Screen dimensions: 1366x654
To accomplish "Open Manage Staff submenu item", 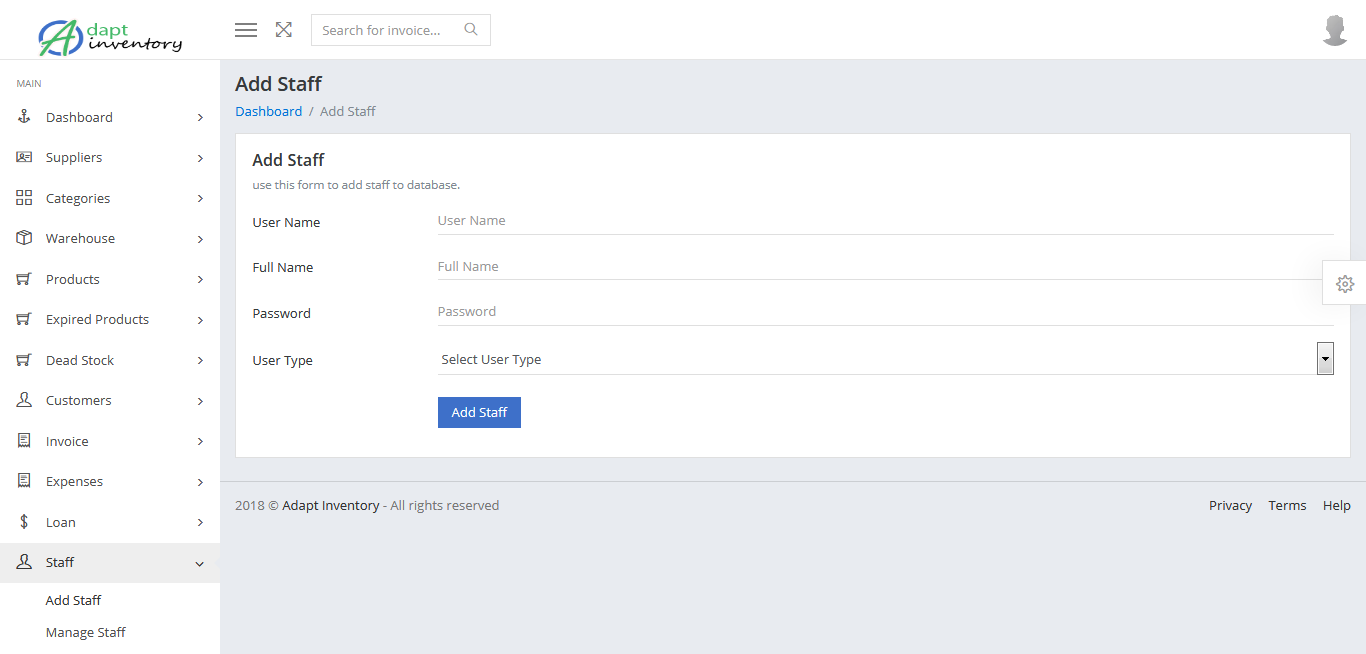I will coord(86,632).
